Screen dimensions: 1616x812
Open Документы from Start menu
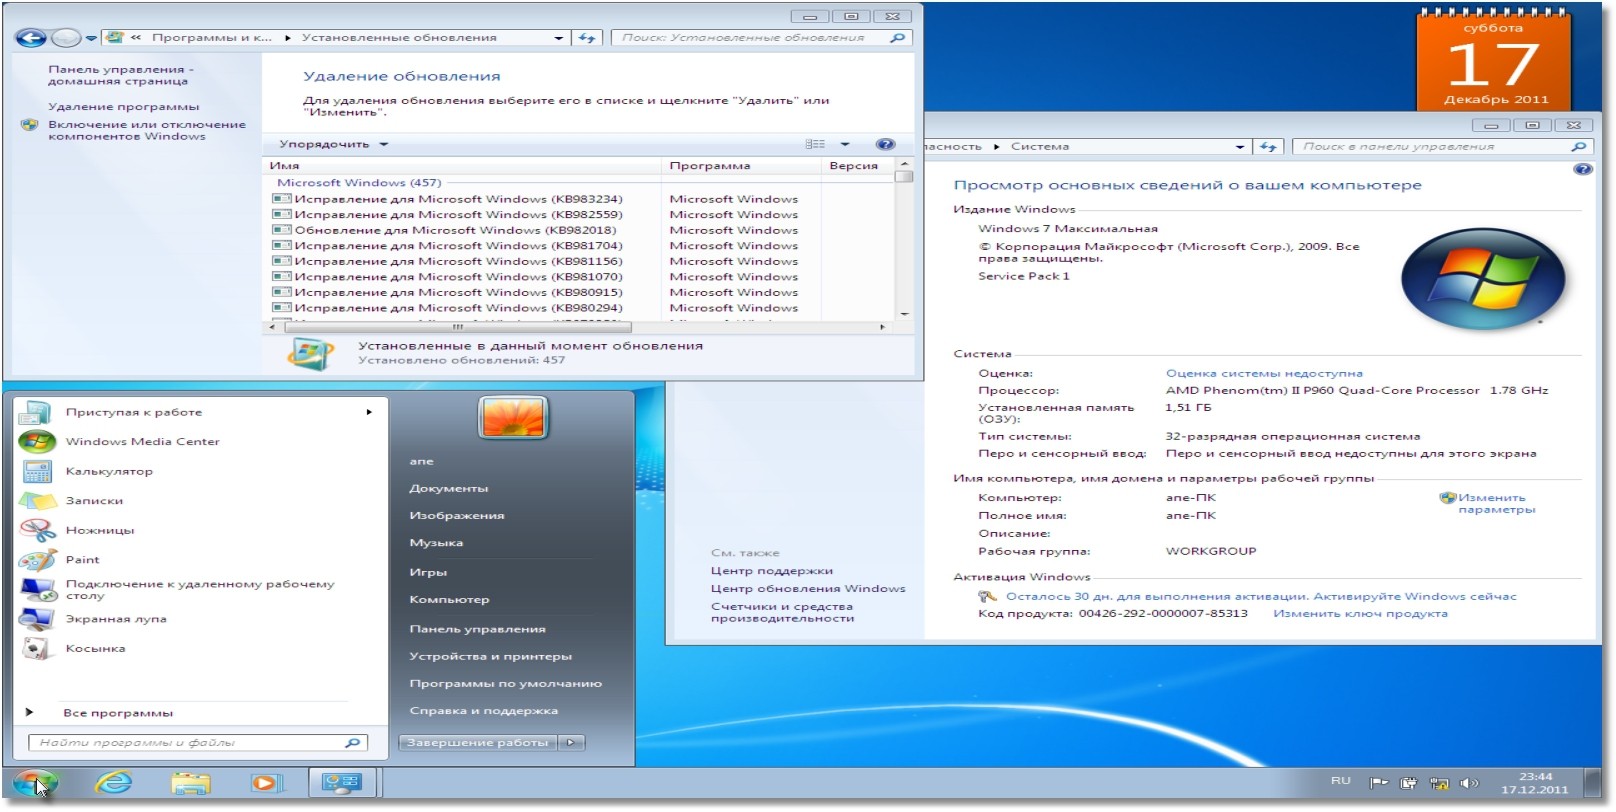[449, 488]
